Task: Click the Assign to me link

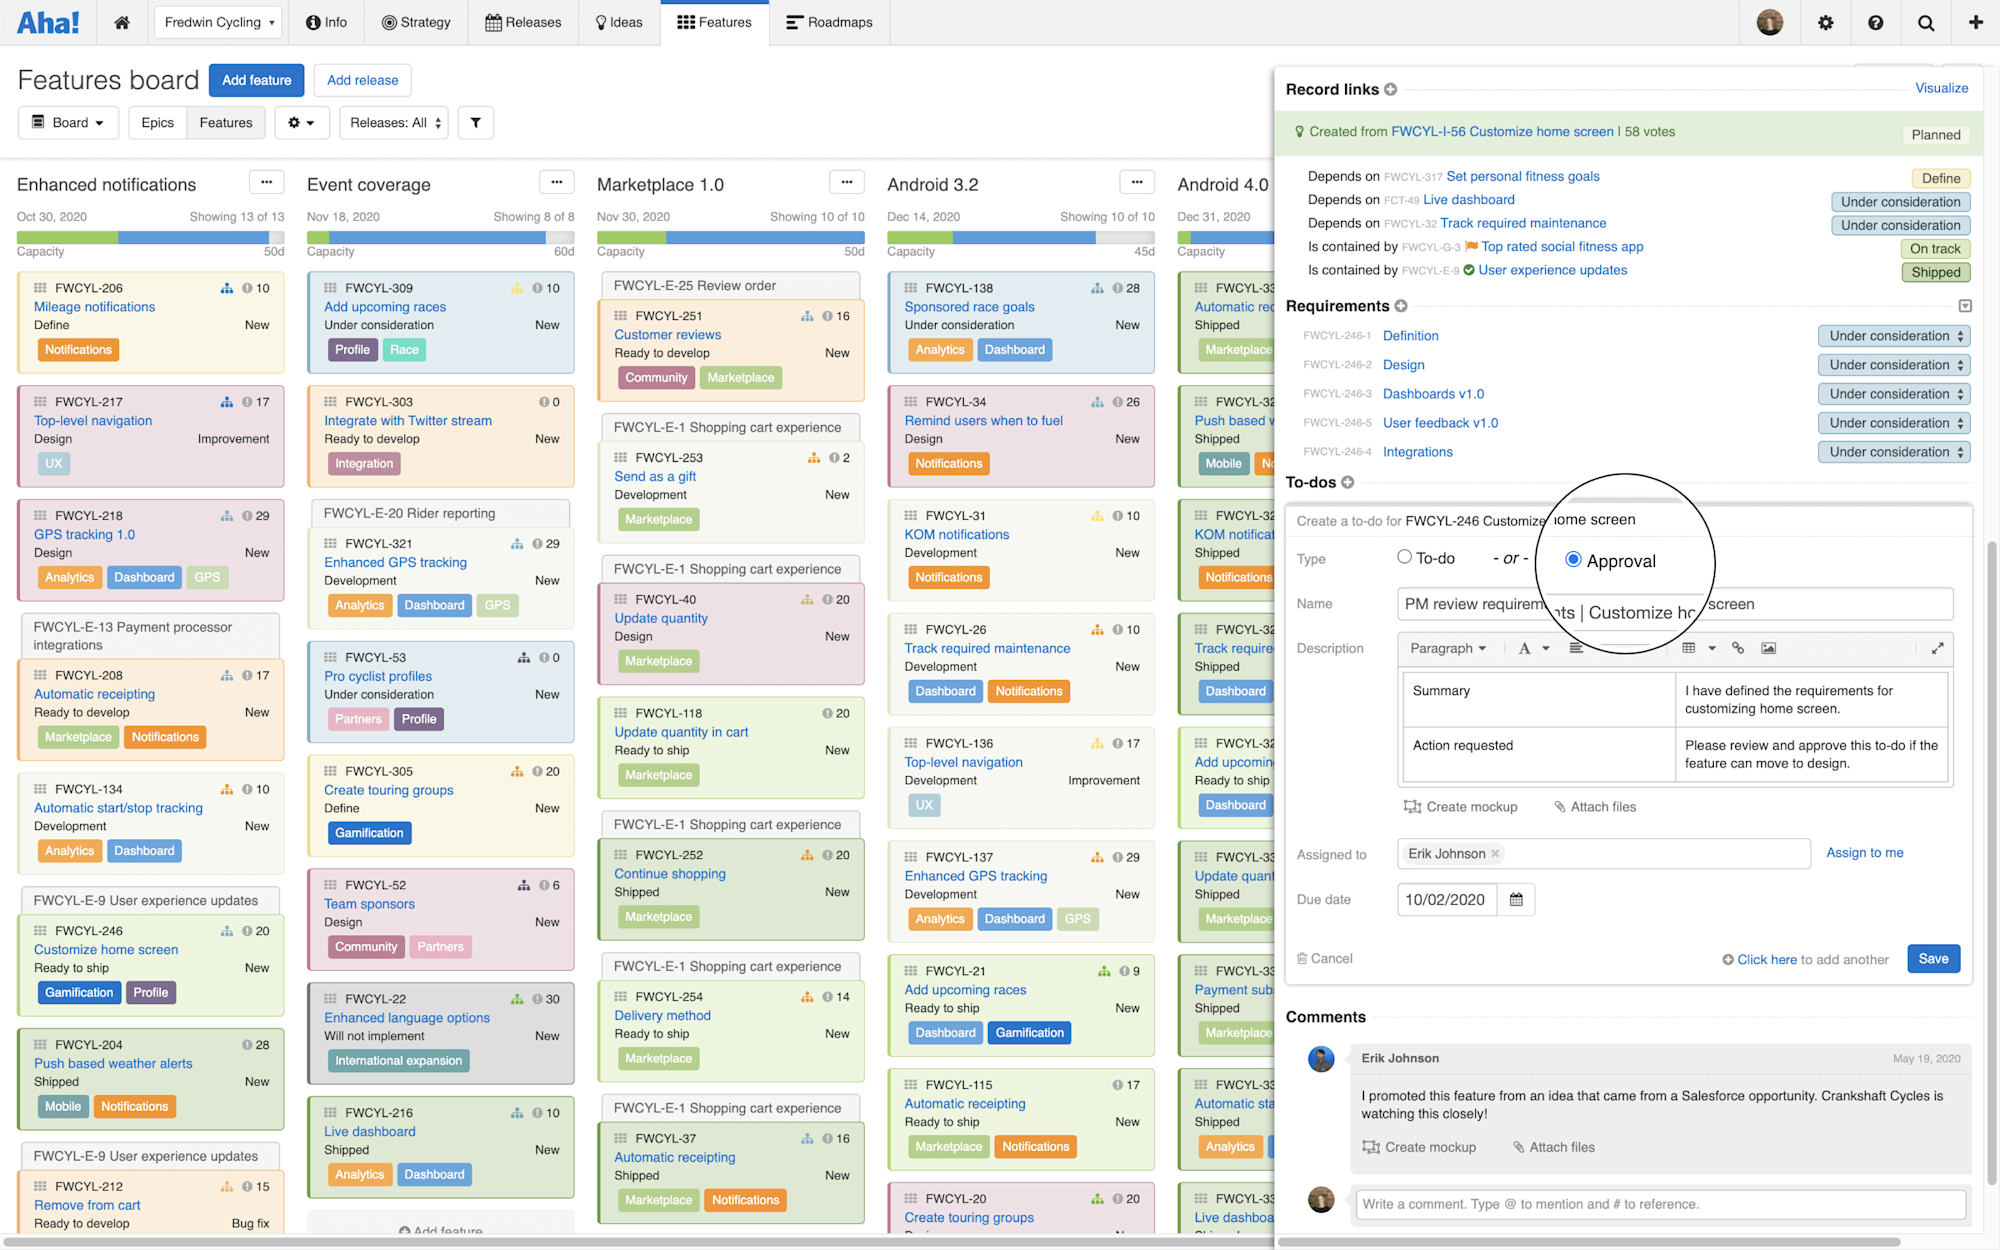Action: [1863, 852]
